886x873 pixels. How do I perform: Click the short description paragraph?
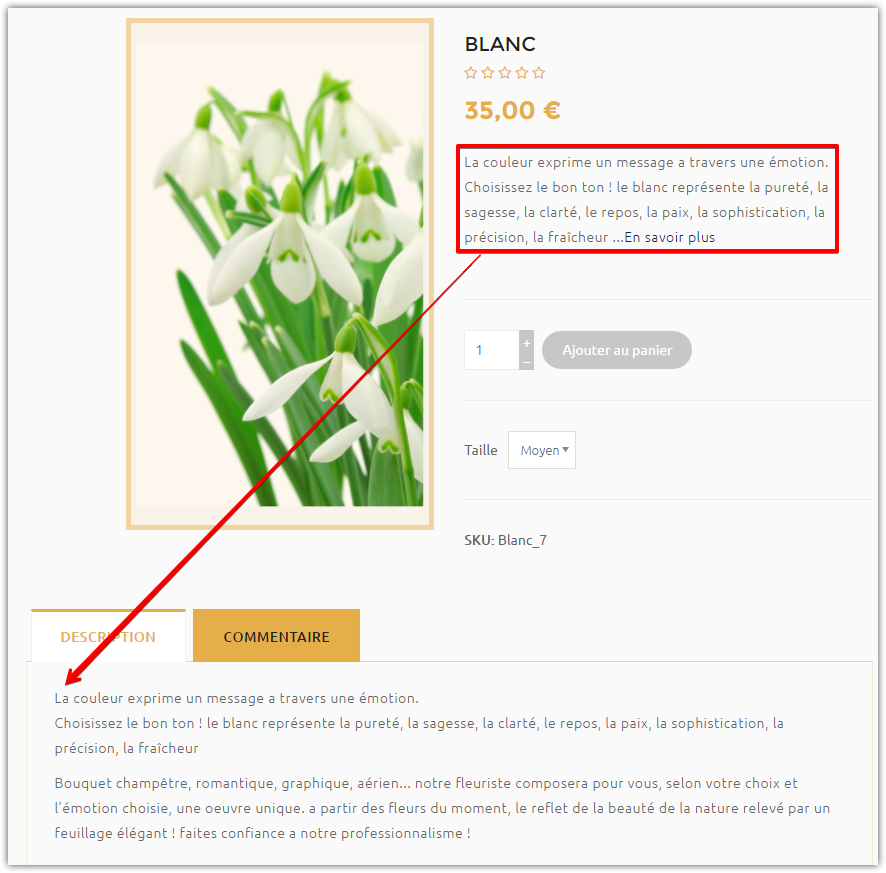(646, 199)
